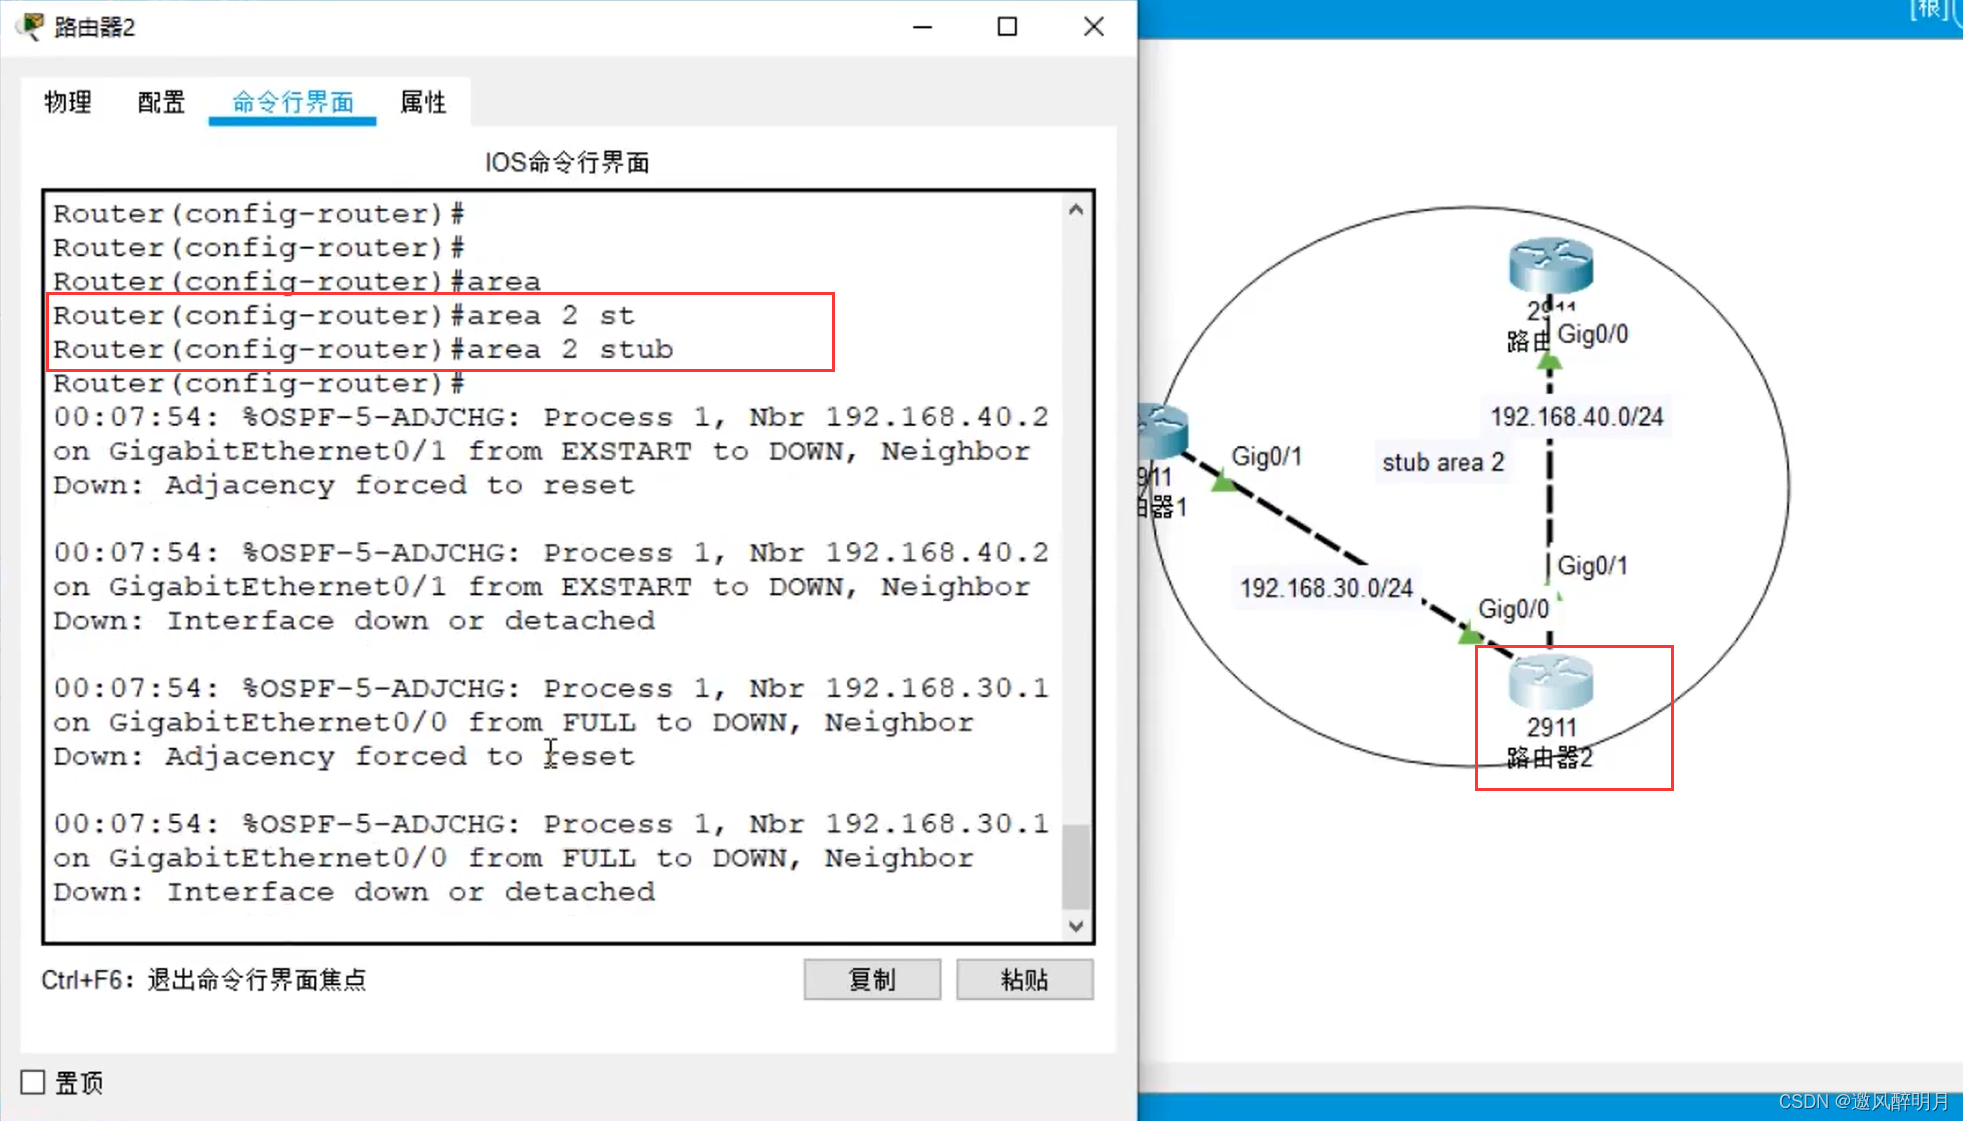Maximize the 路由器2 window
Image resolution: width=1963 pixels, height=1121 pixels.
(1007, 27)
